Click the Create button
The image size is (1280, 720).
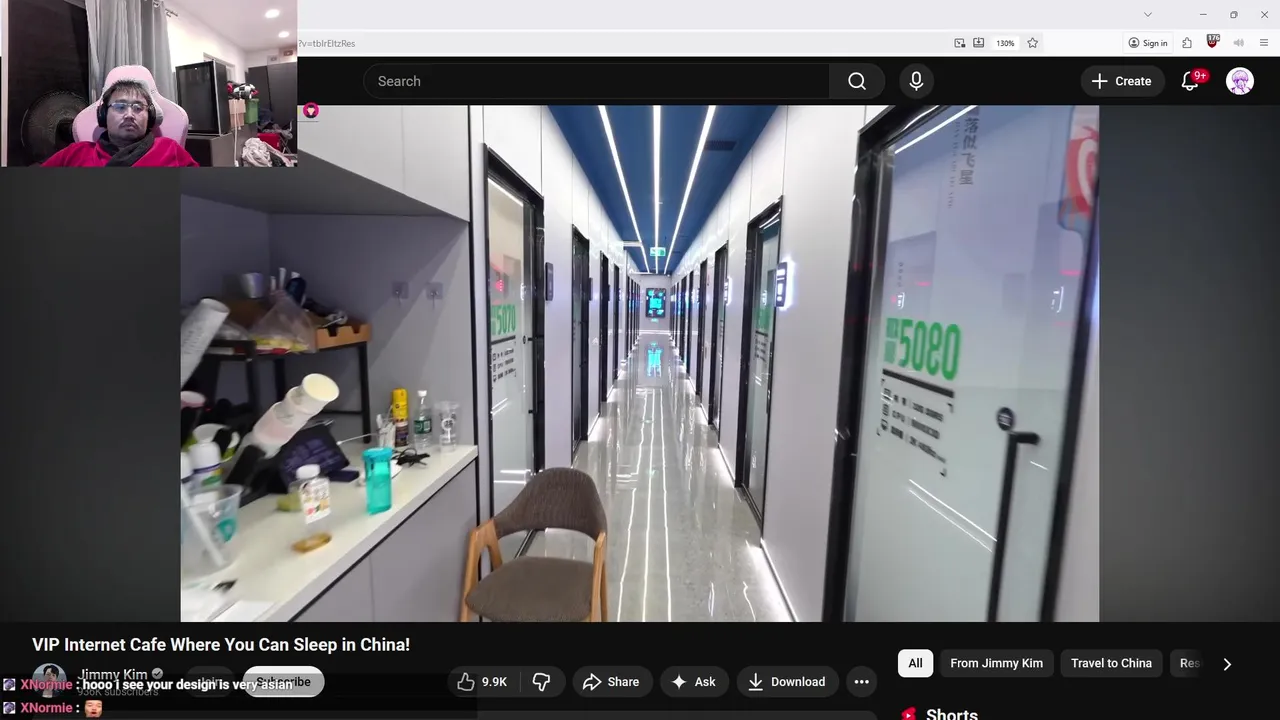pos(1122,81)
